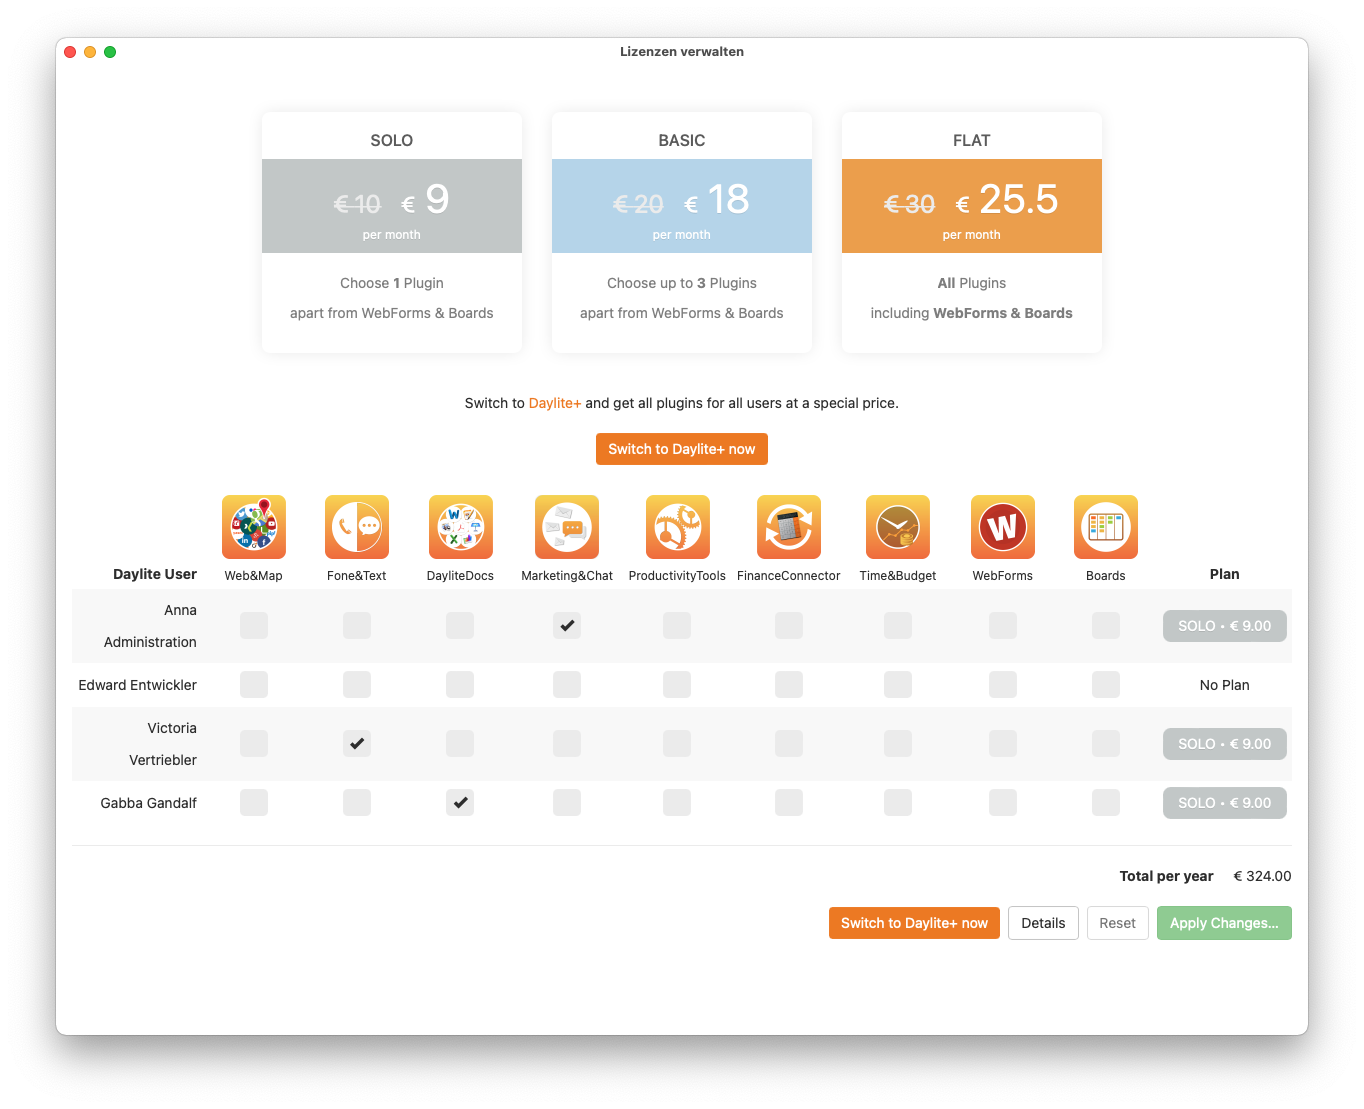Click the FinanceConnector calculator icon

789,527
